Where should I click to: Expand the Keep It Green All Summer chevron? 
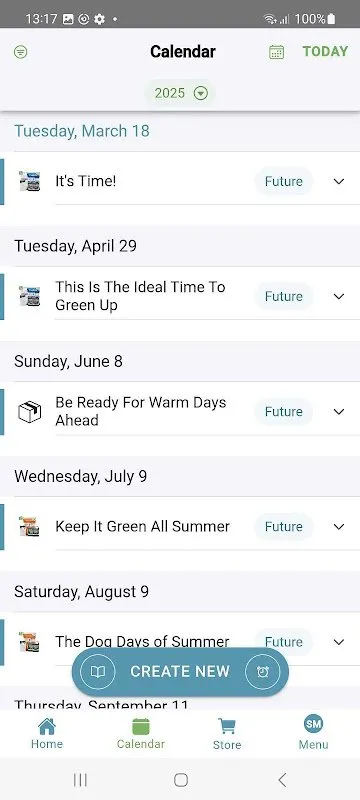coord(339,527)
